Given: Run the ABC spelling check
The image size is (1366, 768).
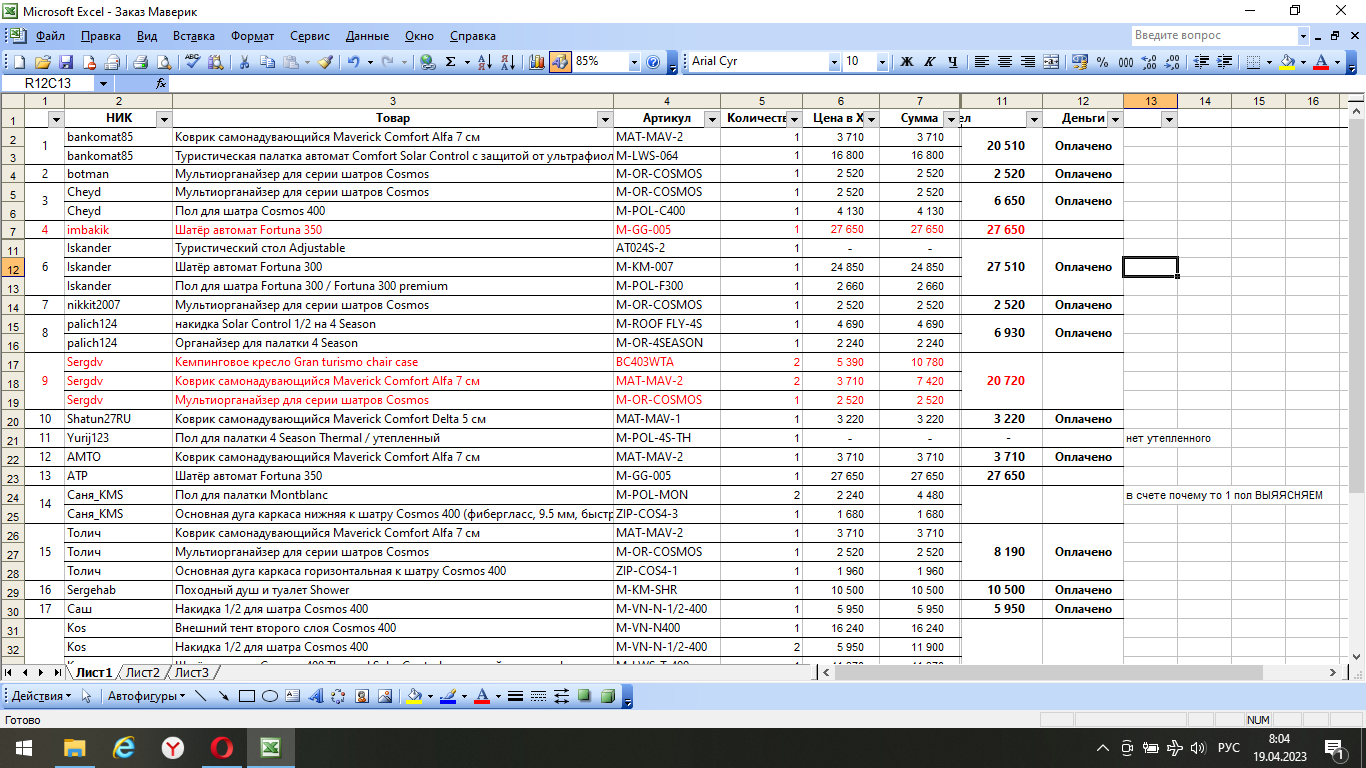Looking at the screenshot, I should coord(193,62).
